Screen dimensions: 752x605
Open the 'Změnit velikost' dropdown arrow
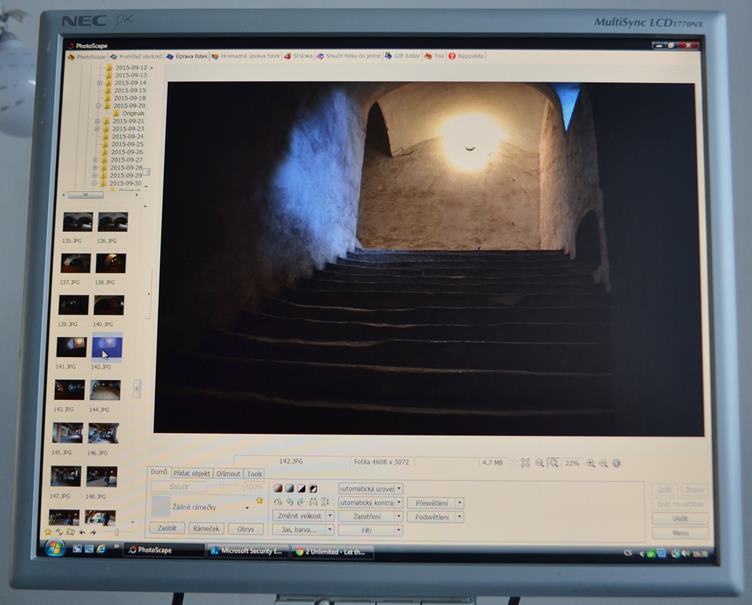point(330,516)
